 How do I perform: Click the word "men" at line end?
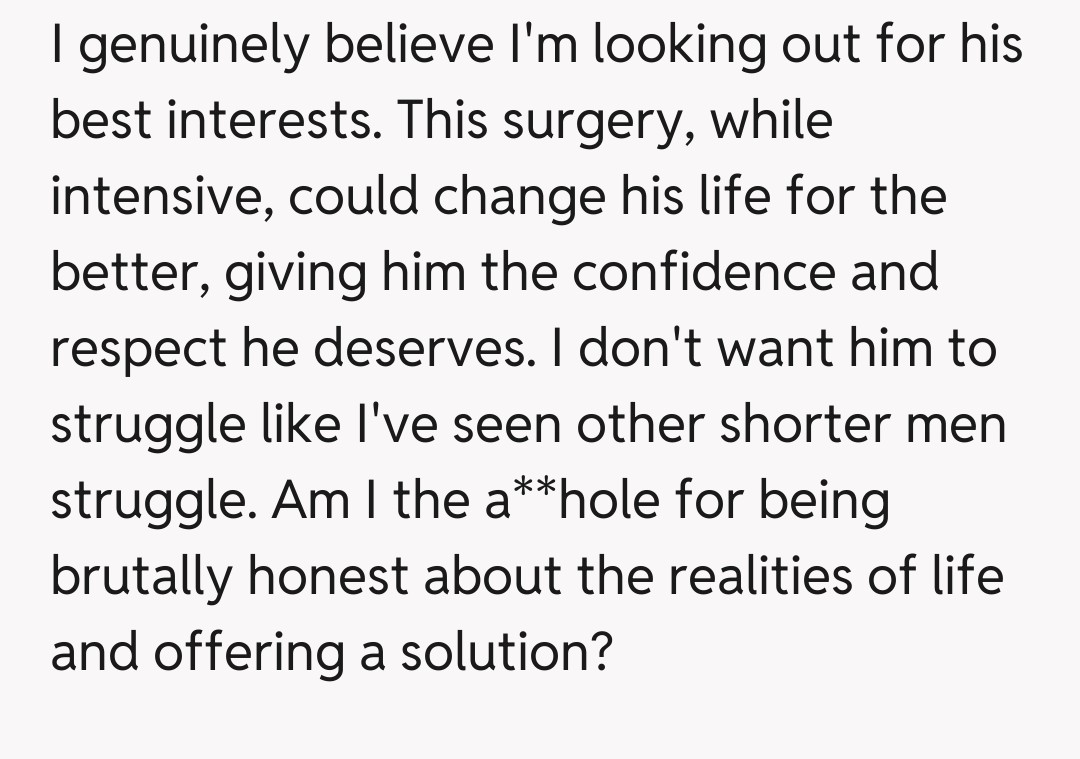tap(961, 426)
